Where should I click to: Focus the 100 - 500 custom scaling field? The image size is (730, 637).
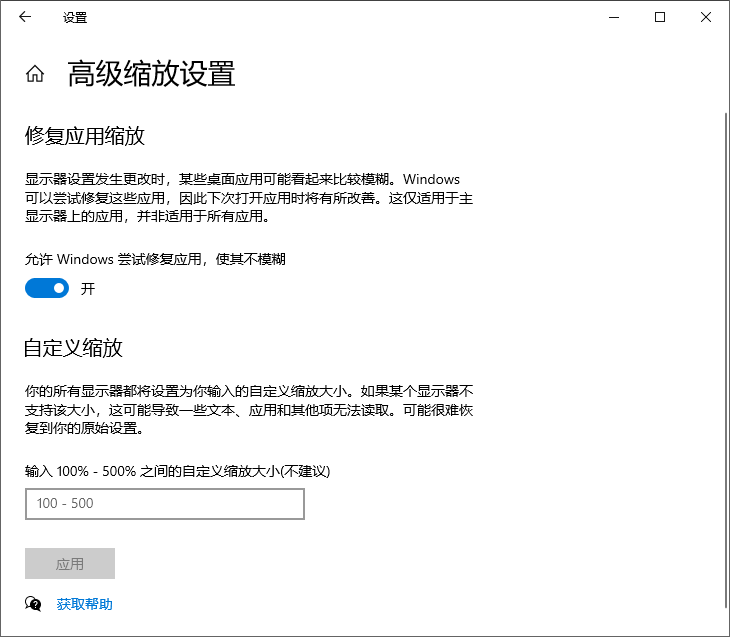point(165,504)
